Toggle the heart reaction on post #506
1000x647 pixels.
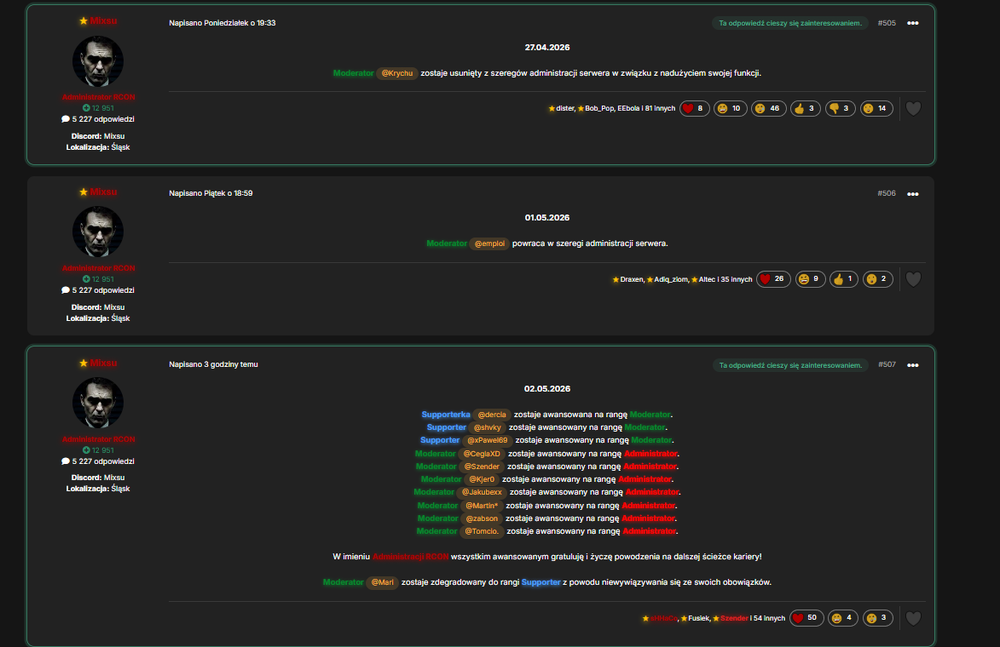(913, 279)
